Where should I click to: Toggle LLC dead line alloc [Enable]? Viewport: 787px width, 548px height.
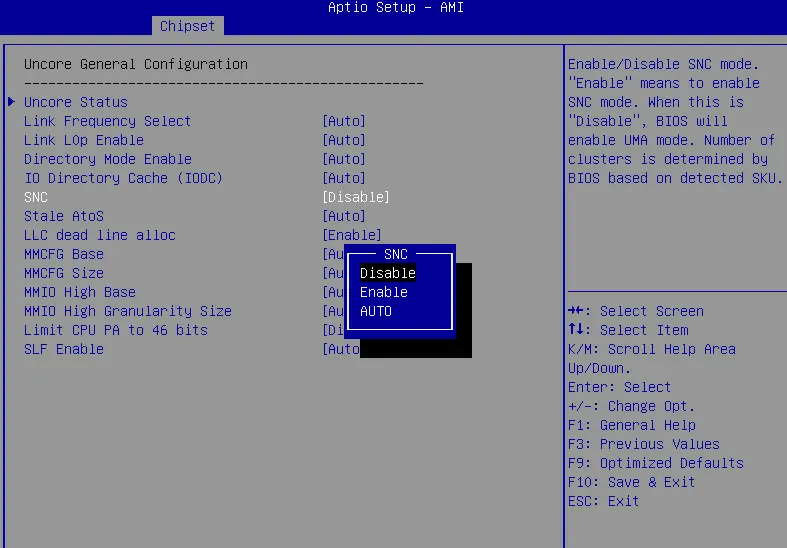[x=352, y=235]
